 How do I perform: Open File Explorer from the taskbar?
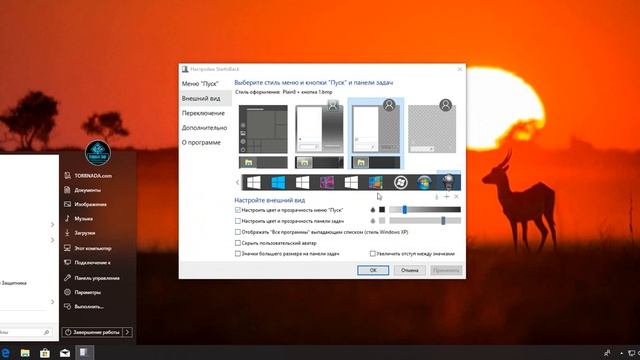(x=25, y=353)
